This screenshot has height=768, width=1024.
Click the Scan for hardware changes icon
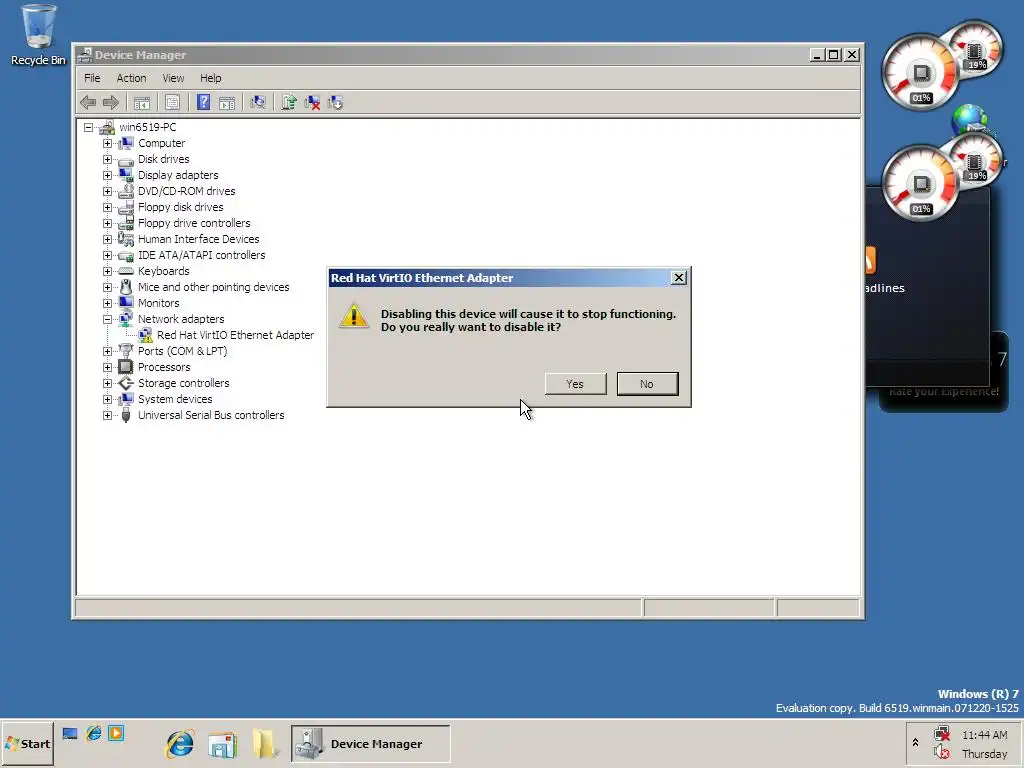coord(258,103)
